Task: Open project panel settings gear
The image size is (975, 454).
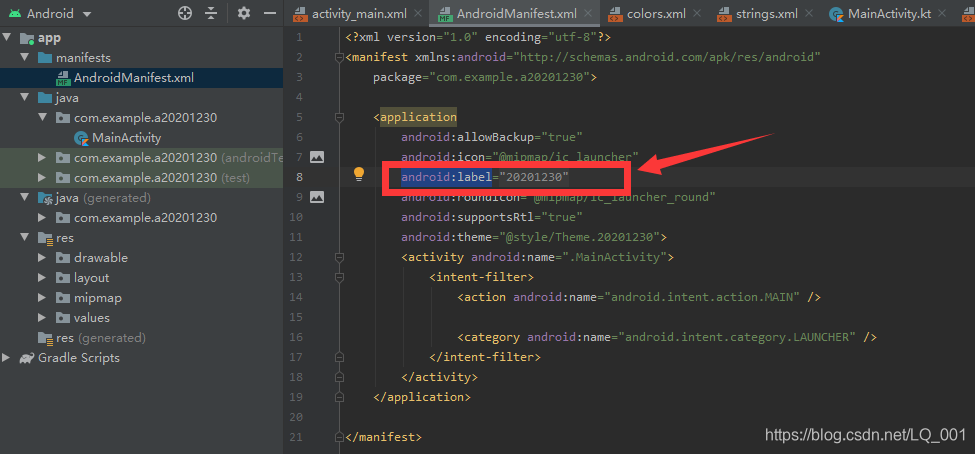Action: coord(244,13)
